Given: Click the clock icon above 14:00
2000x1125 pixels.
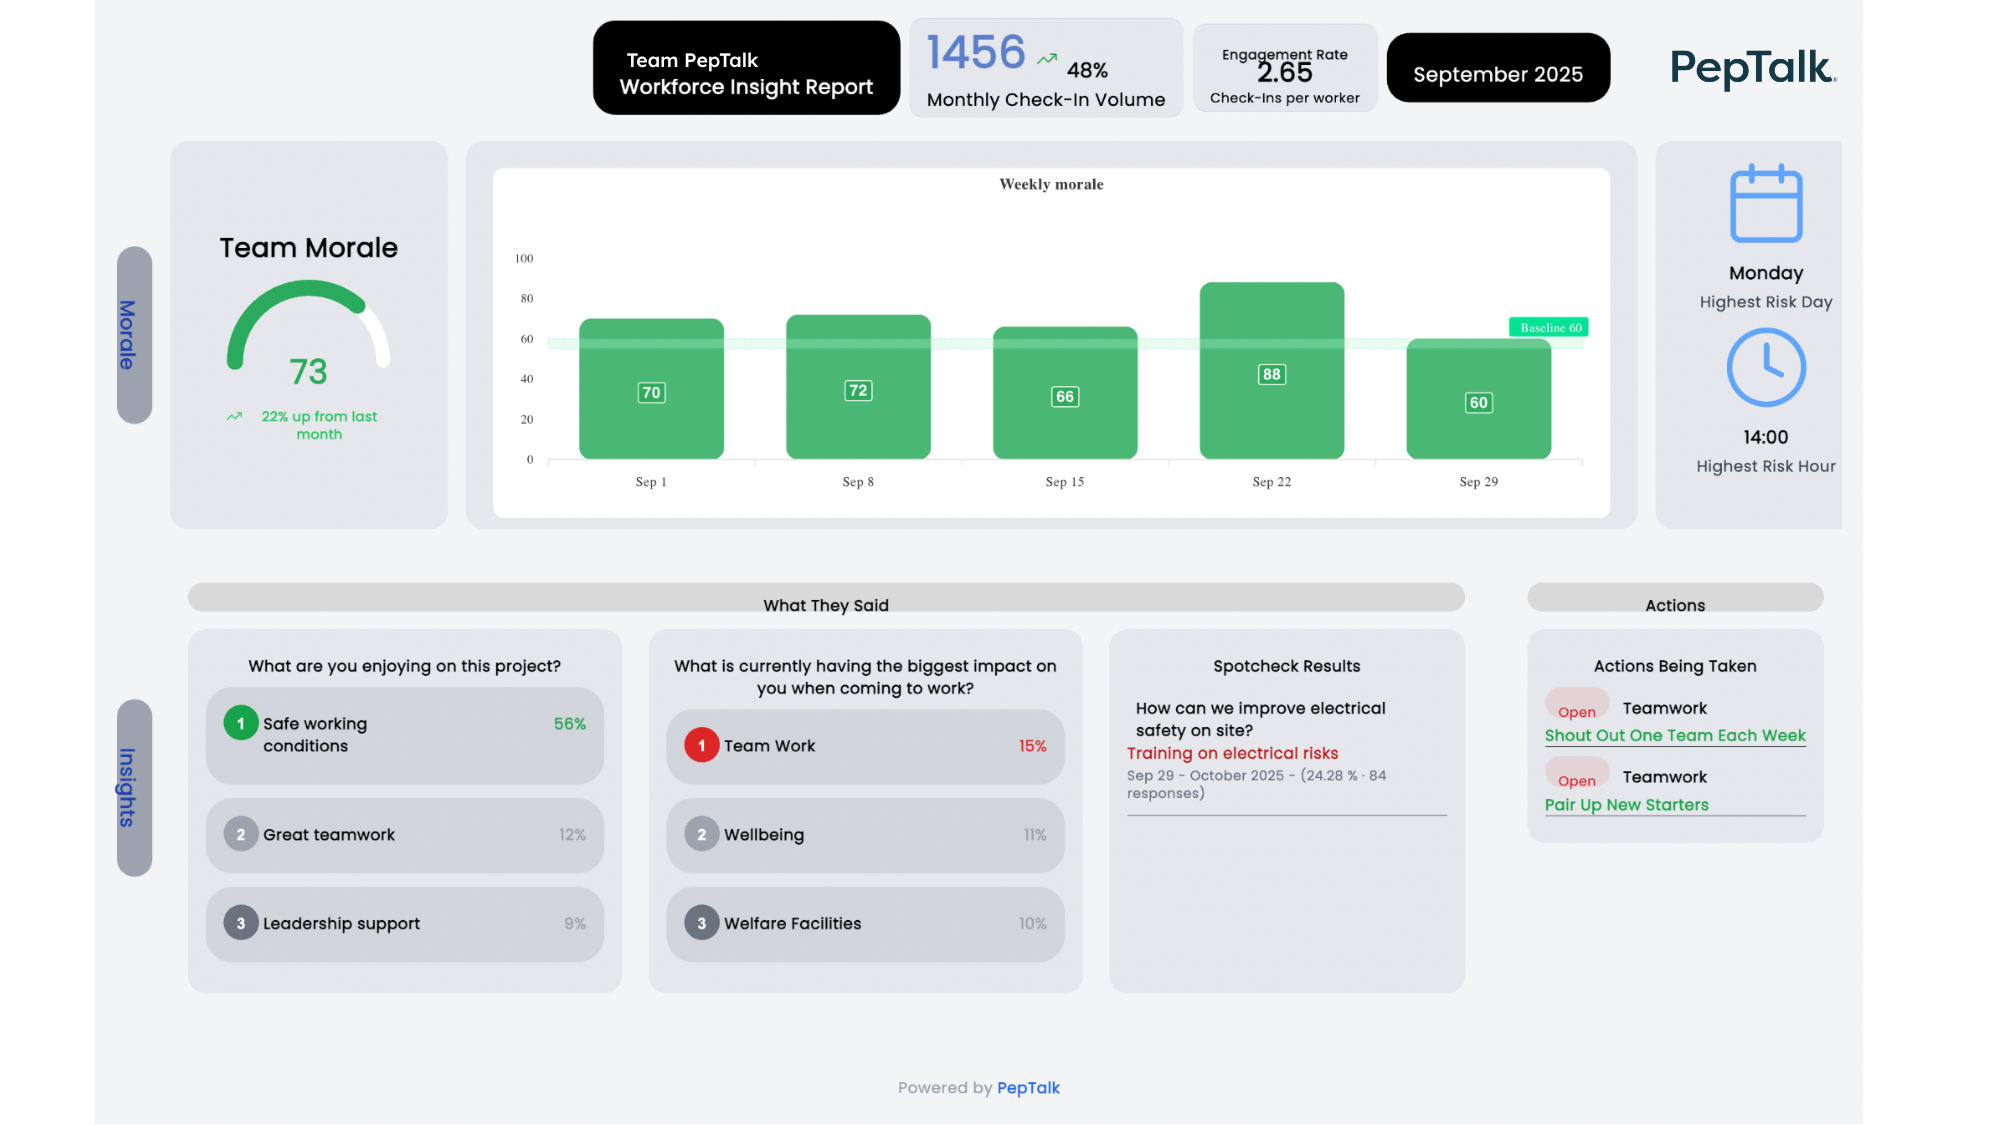Looking at the screenshot, I should click(1766, 368).
